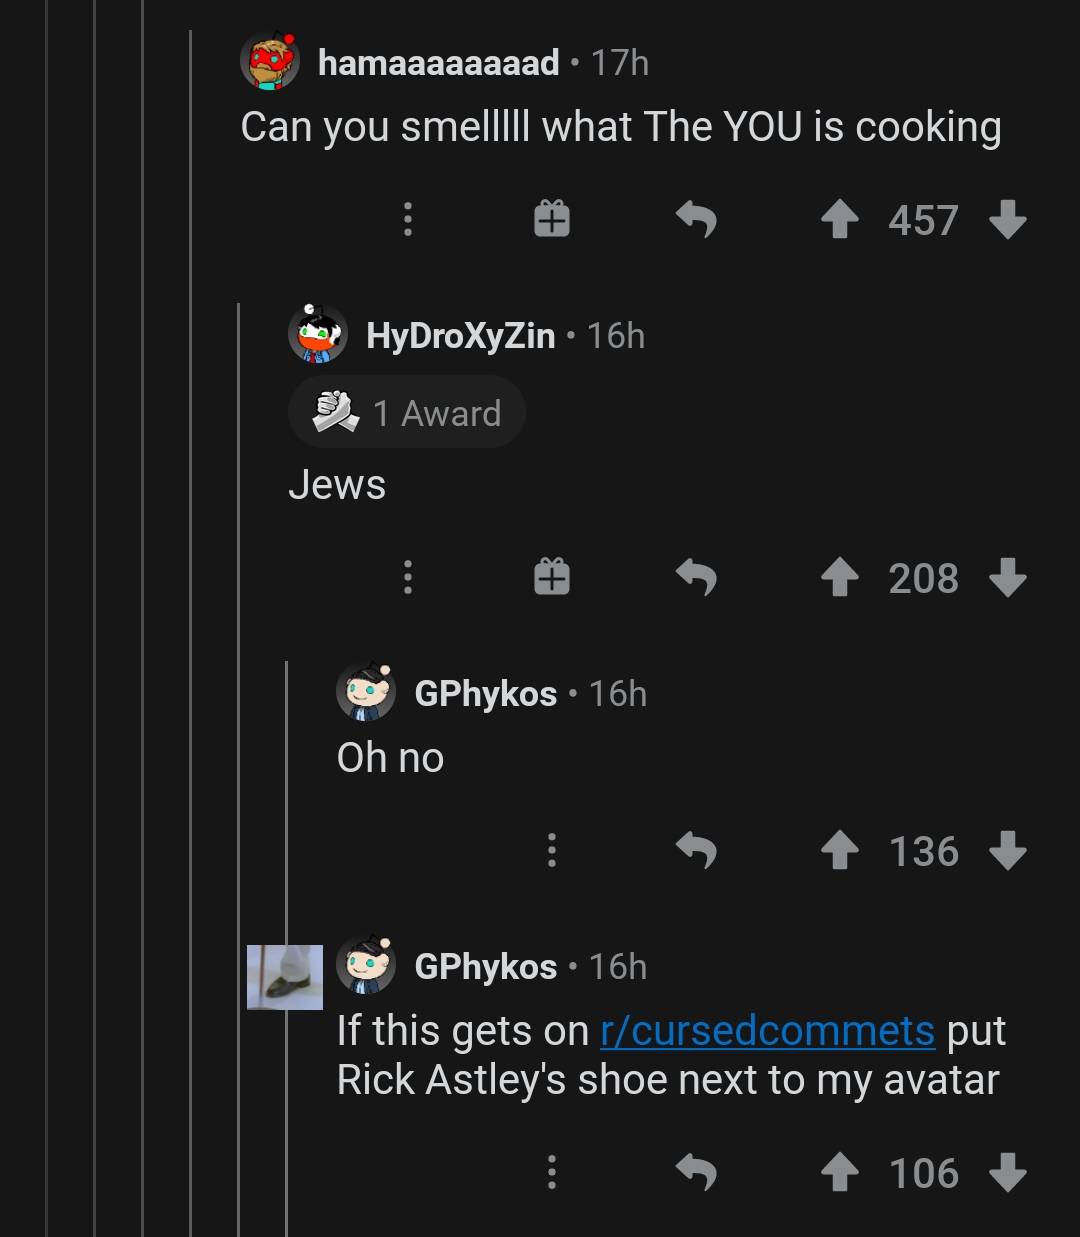
Task: View the "1 Award" given to HyDroXyZin
Action: [406, 411]
